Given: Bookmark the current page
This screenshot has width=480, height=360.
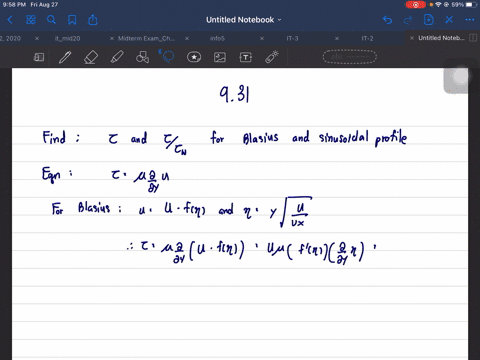Looking at the screenshot, I should coord(72,20).
